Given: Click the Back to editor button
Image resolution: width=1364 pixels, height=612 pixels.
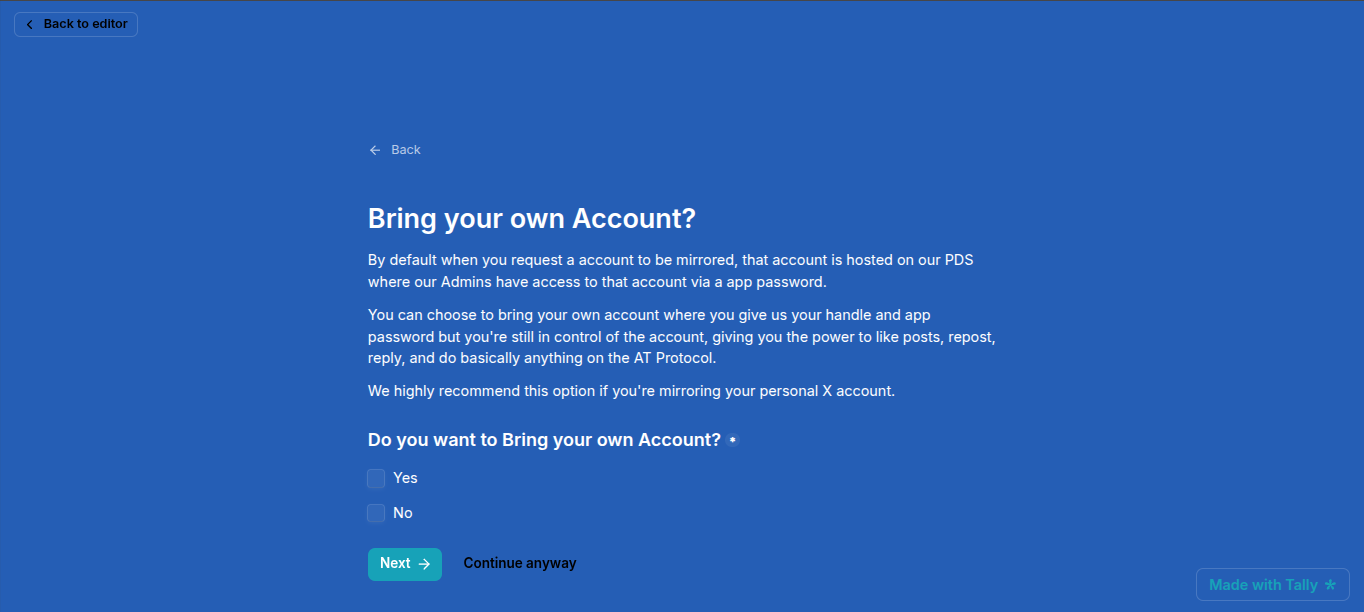Looking at the screenshot, I should 76,24.
